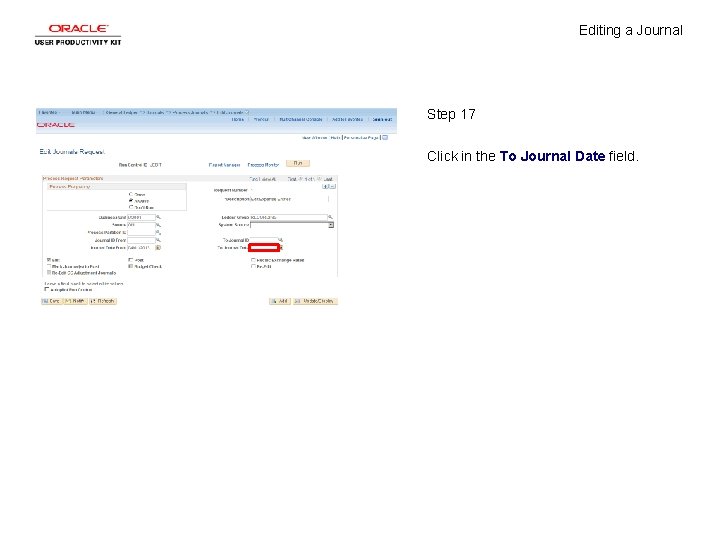Select the Once process frequency option
This screenshot has width=720, height=540.
coord(131,194)
